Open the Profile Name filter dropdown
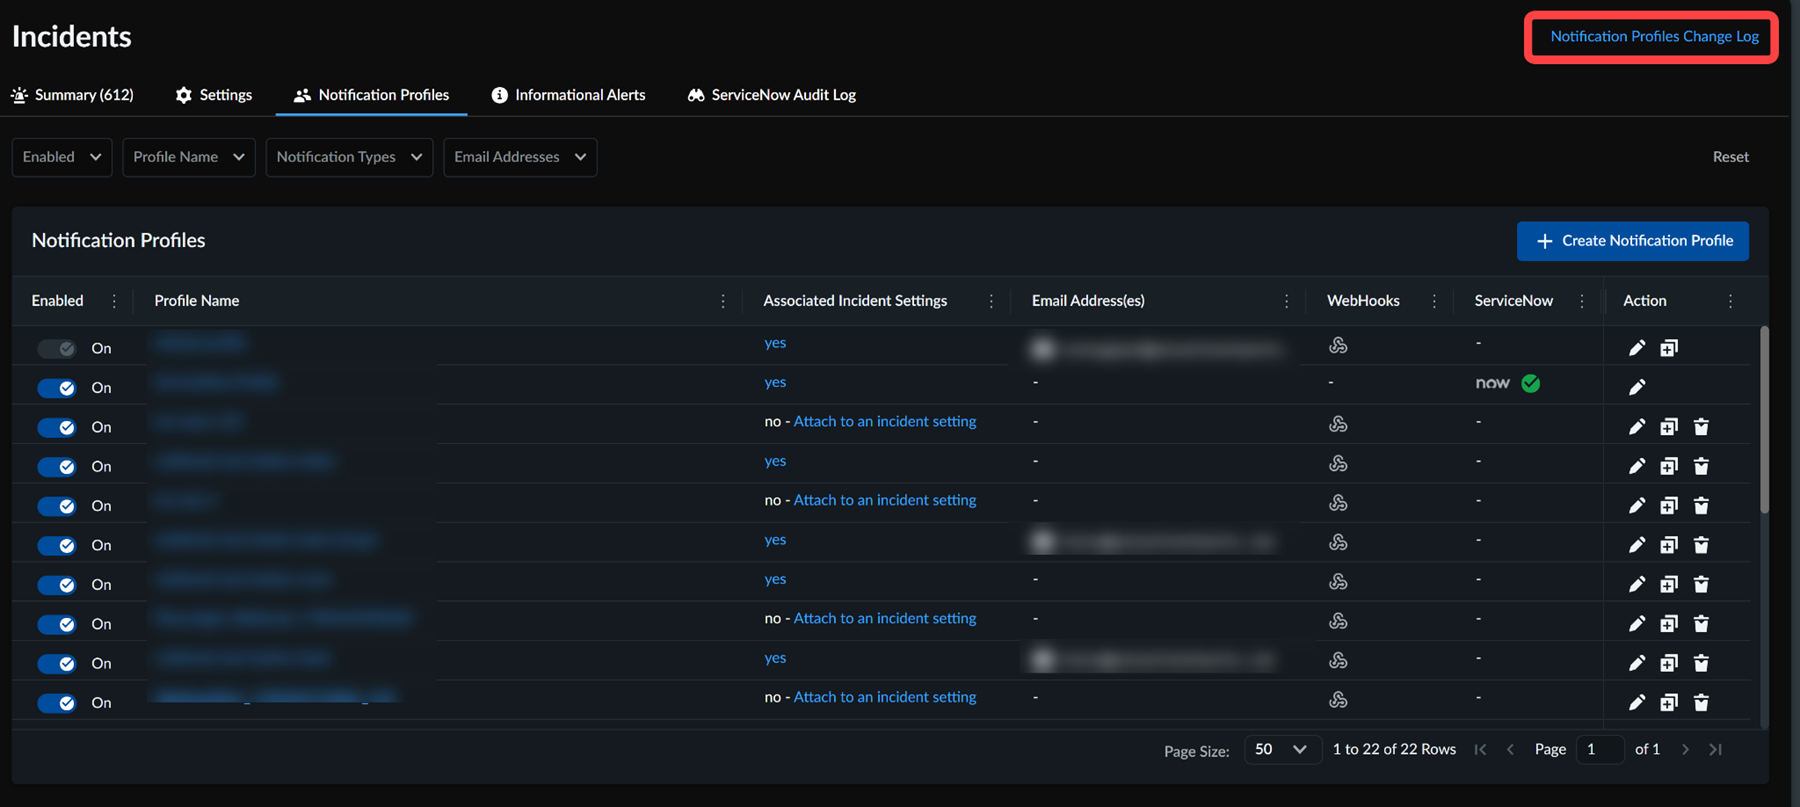 tap(189, 157)
